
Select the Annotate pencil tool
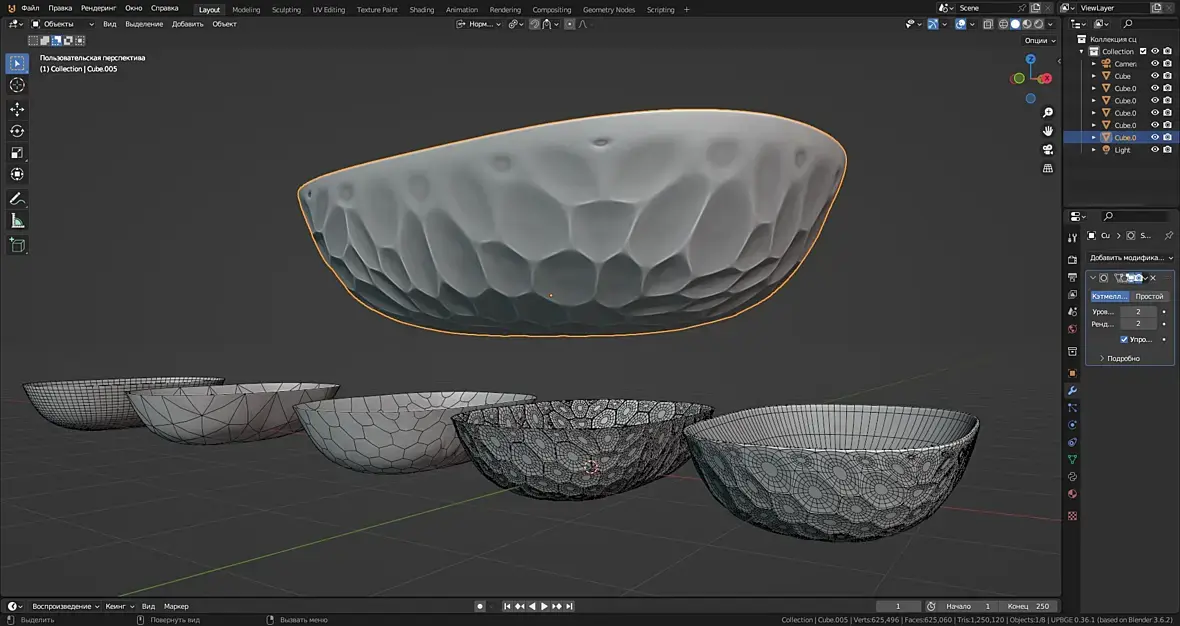click(17, 199)
